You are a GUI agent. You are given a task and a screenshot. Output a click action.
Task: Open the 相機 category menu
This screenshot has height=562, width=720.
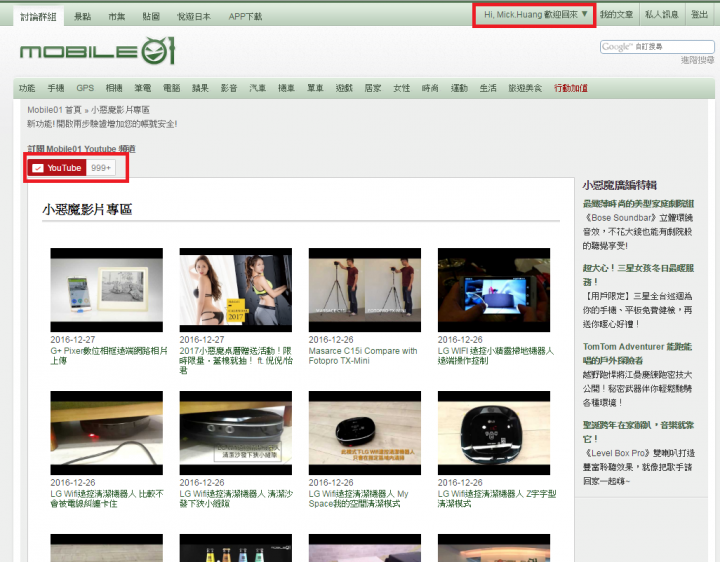[x=114, y=88]
